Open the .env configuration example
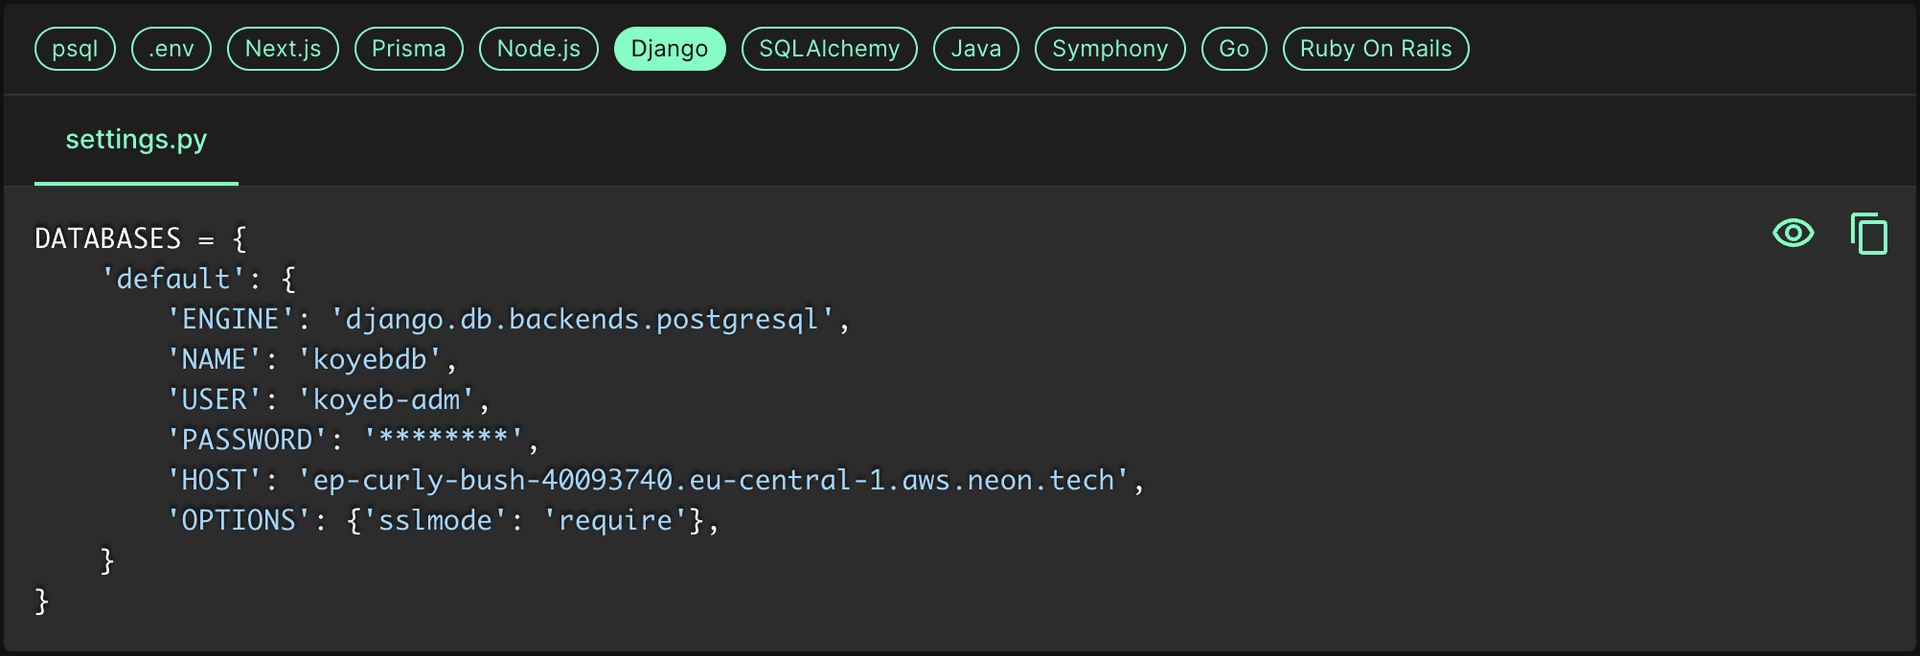The image size is (1920, 656). (x=171, y=48)
